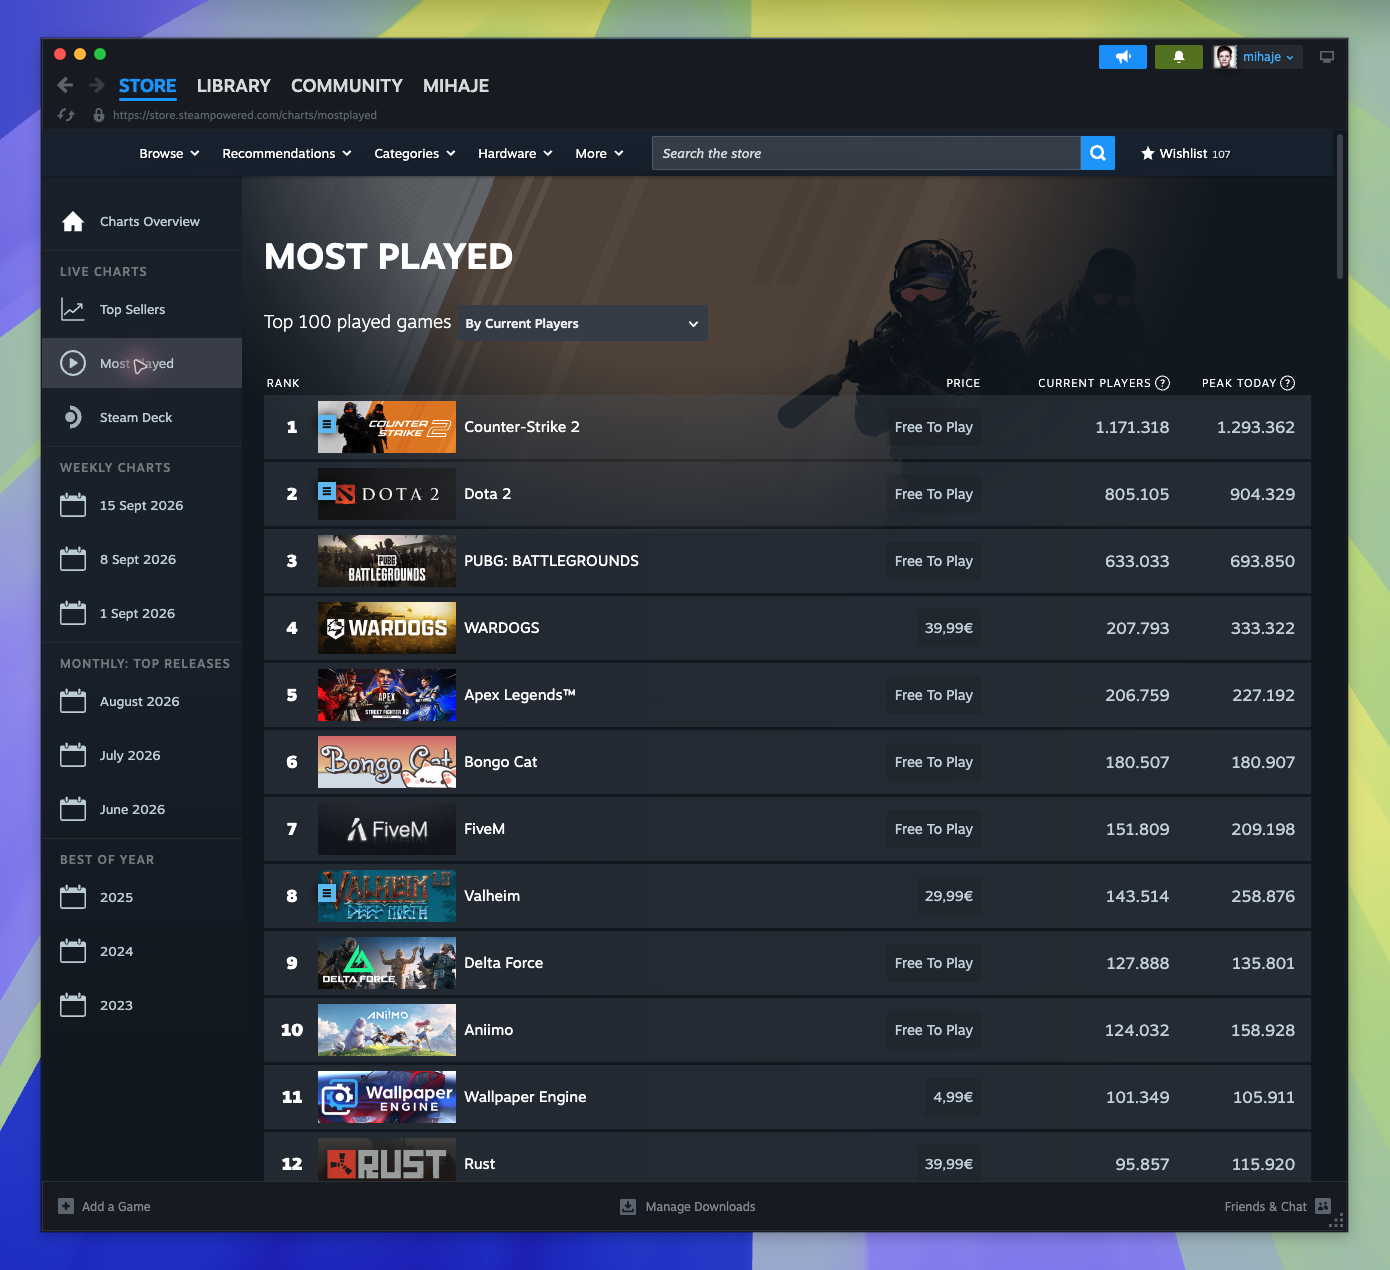Click the Manage Downloads label
The height and width of the screenshot is (1270, 1390).
click(700, 1207)
